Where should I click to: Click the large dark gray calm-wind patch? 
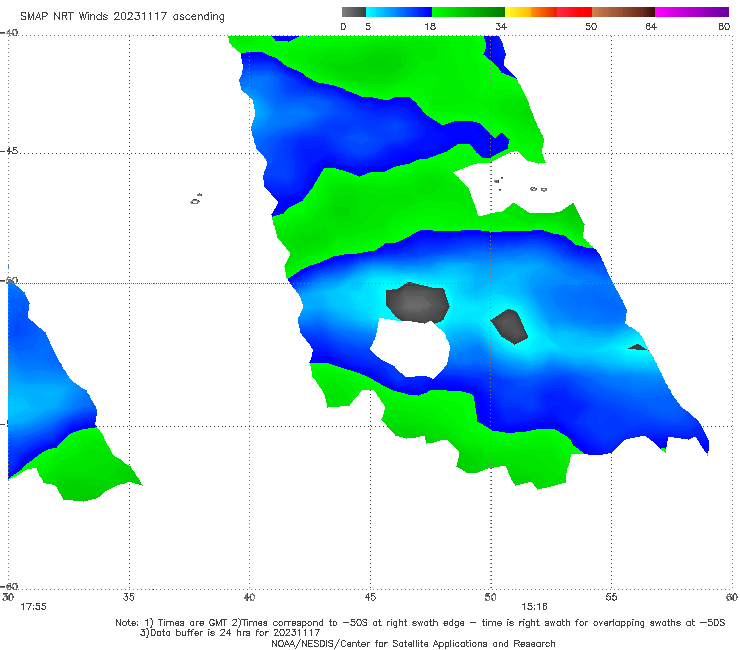417,303
